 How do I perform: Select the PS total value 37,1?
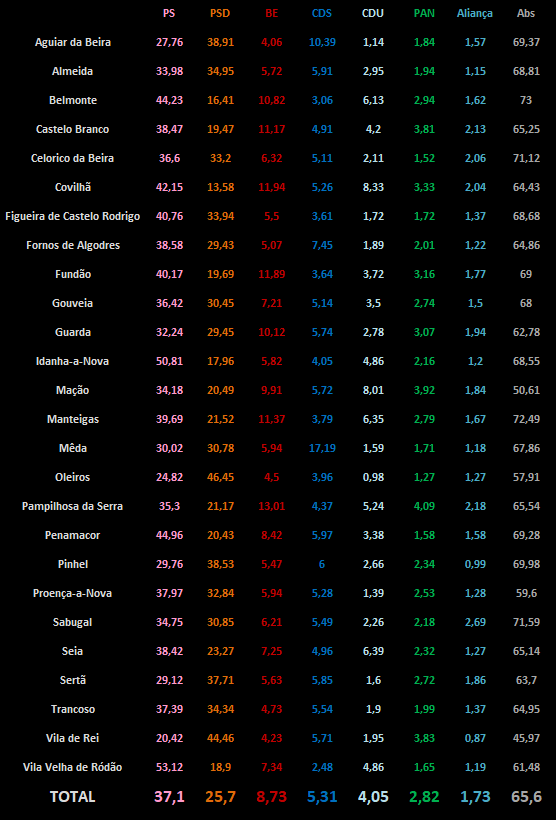(169, 796)
